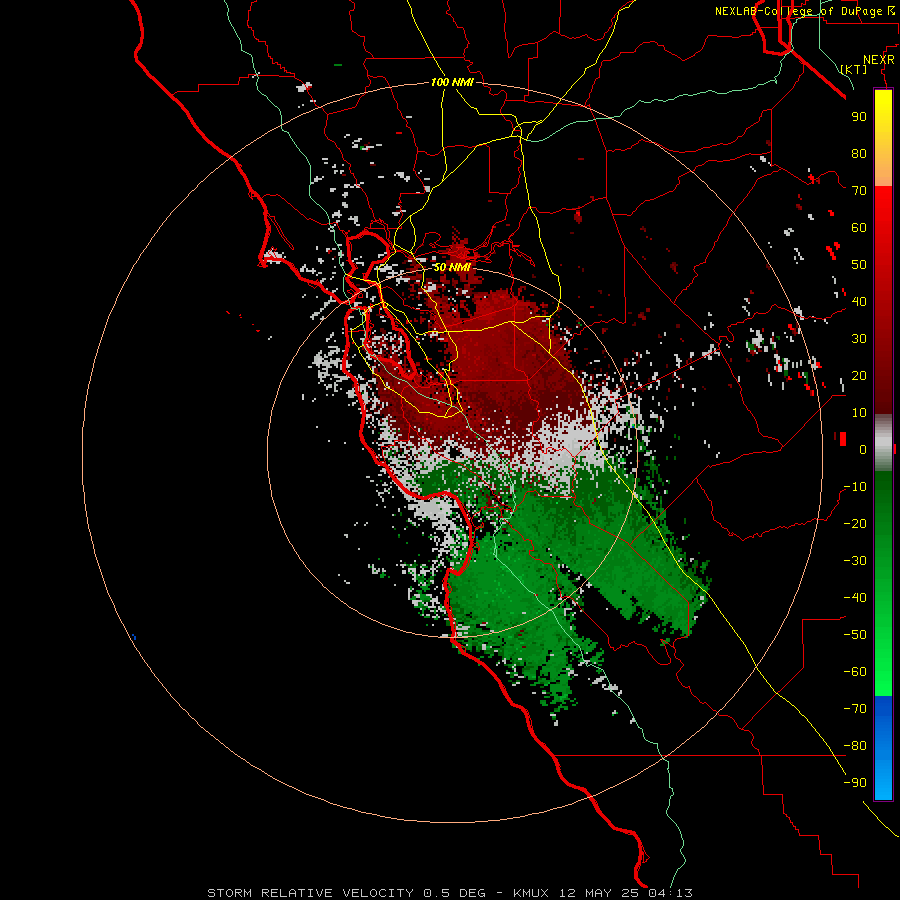Pick the -10 label on the velocity scale

tap(855, 487)
